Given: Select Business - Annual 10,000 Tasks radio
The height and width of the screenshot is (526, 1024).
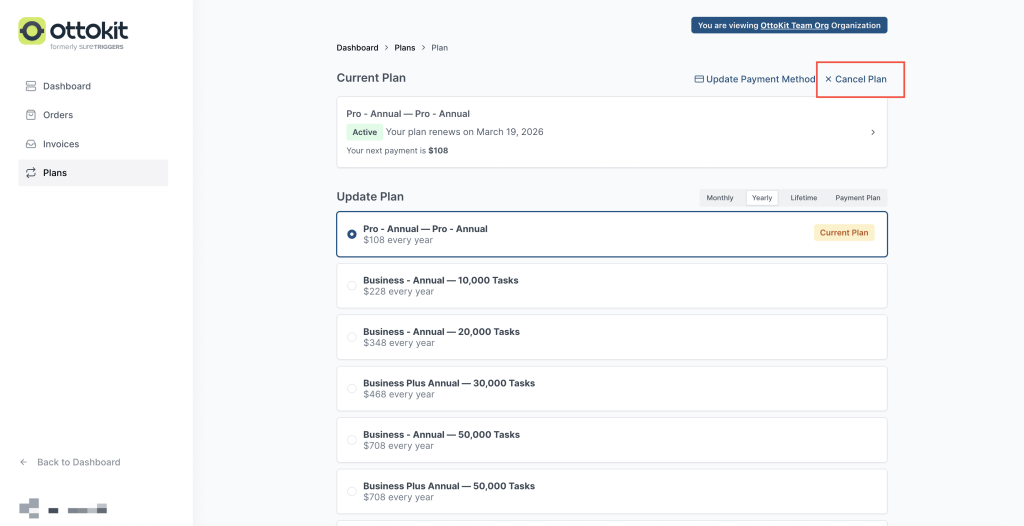Looking at the screenshot, I should (x=352, y=286).
